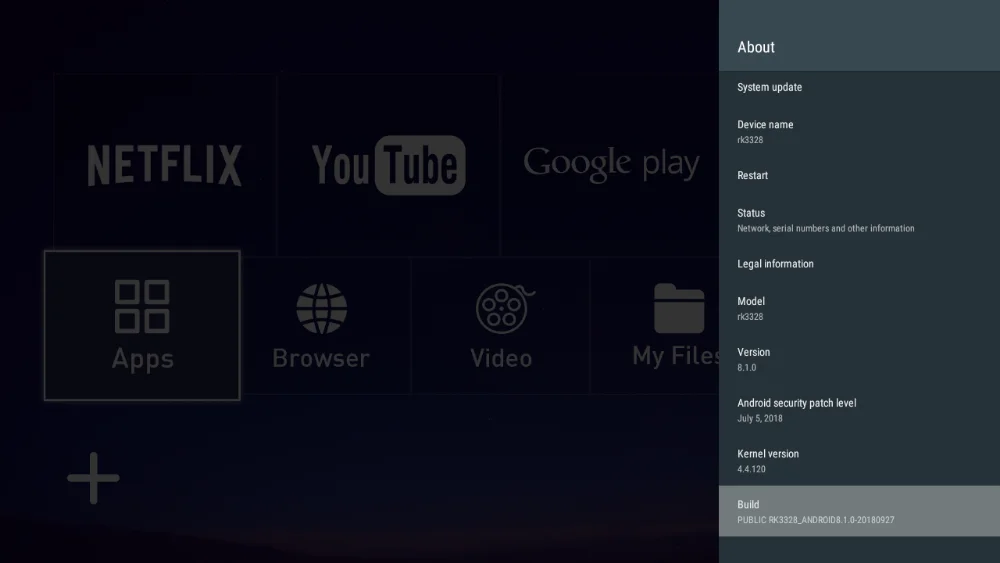
Task: Select the Kernel version 4.4.120 row
Action: click(859, 461)
